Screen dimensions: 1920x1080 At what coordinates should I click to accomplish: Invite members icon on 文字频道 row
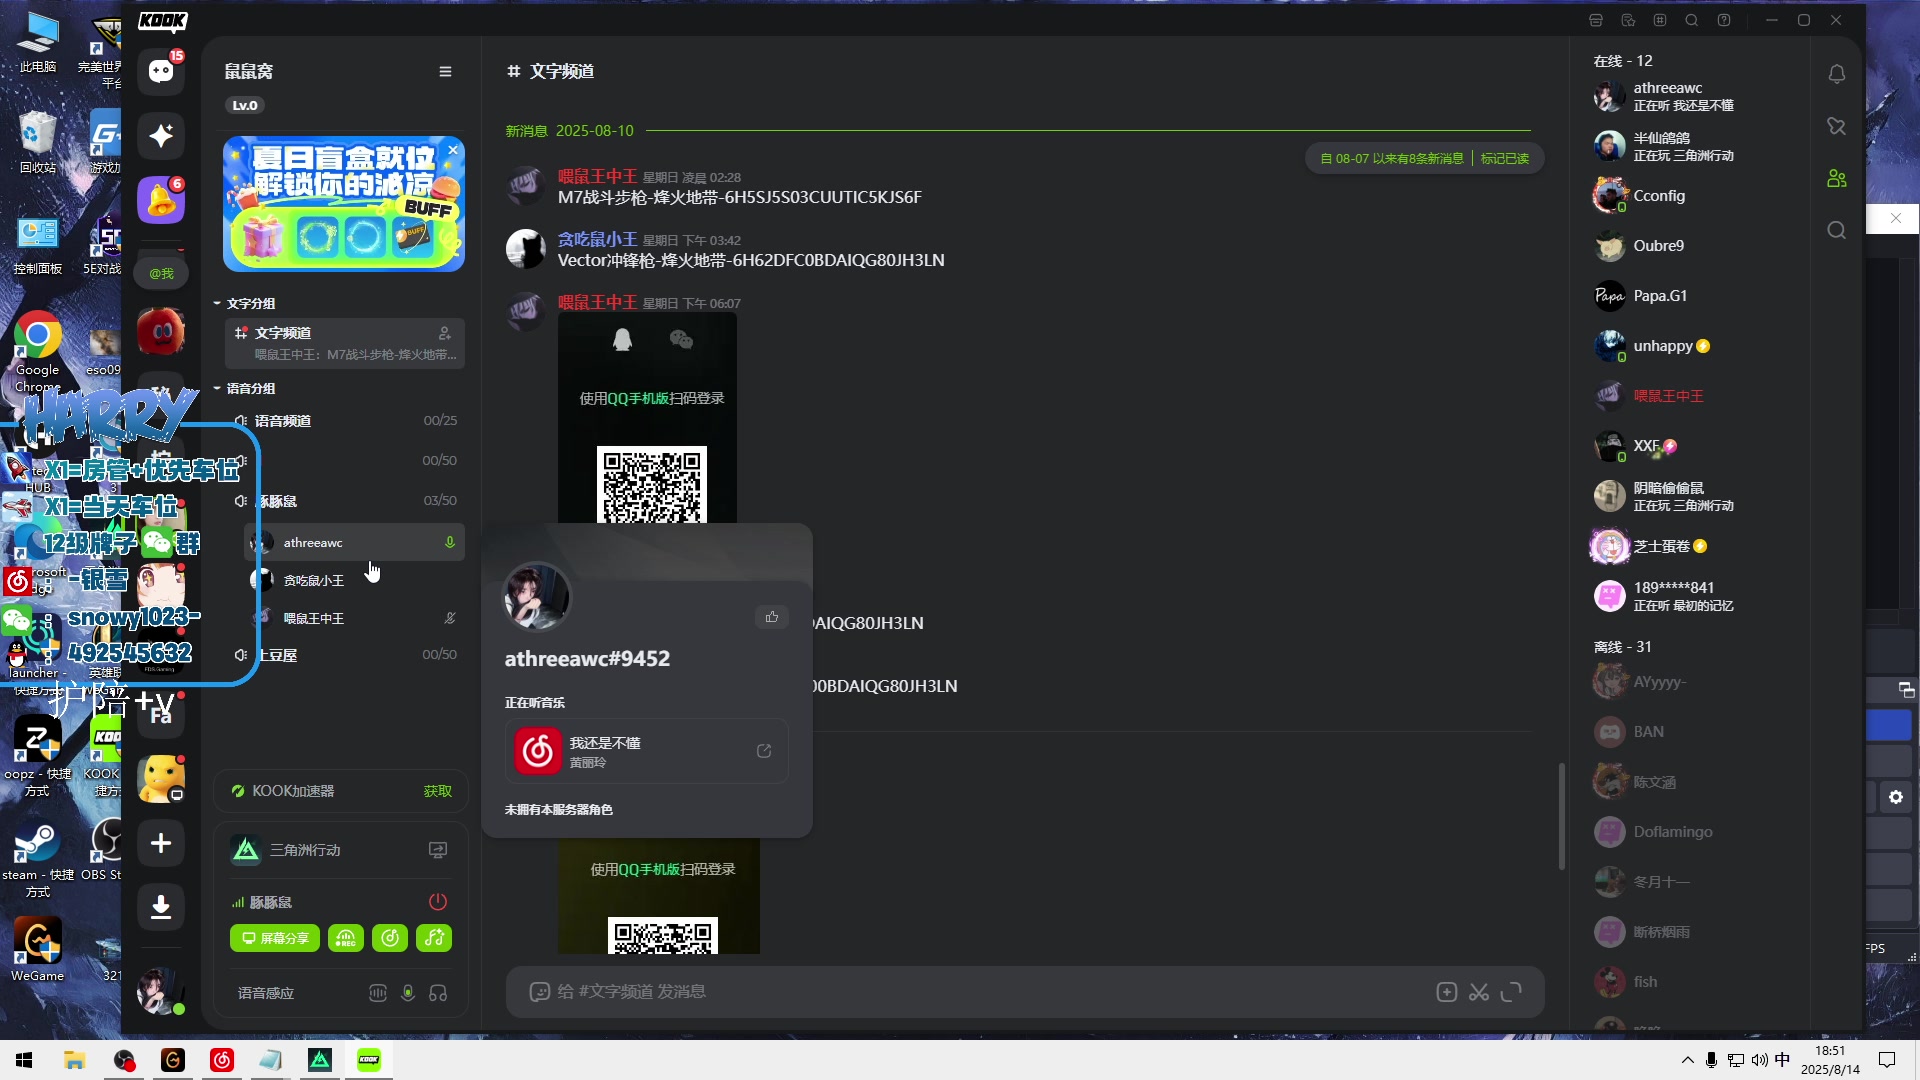[445, 333]
